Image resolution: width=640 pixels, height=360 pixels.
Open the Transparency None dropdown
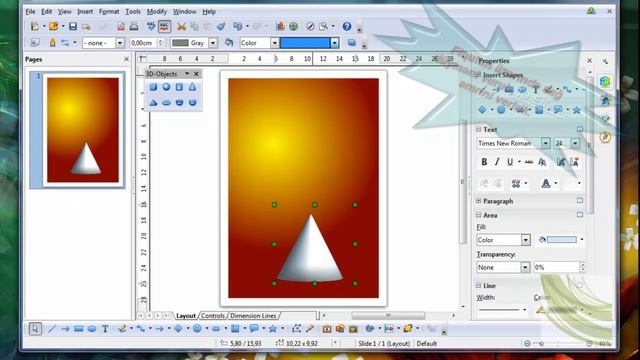(525, 267)
